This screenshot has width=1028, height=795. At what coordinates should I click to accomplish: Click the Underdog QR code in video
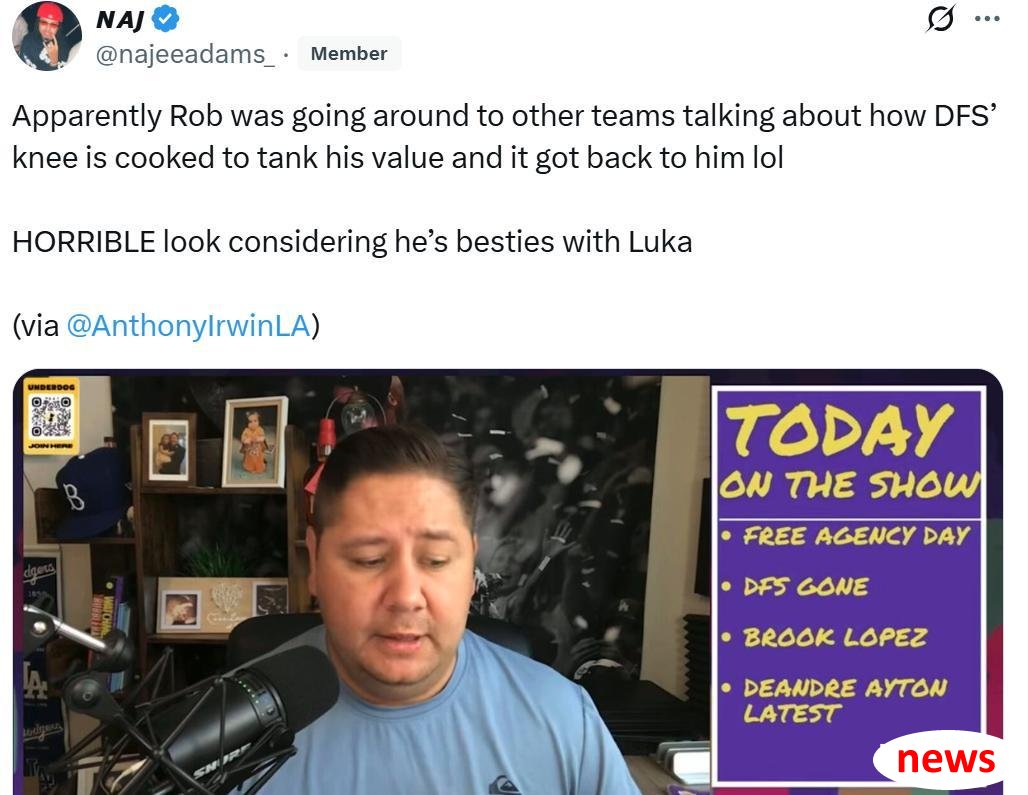pyautogui.click(x=51, y=416)
